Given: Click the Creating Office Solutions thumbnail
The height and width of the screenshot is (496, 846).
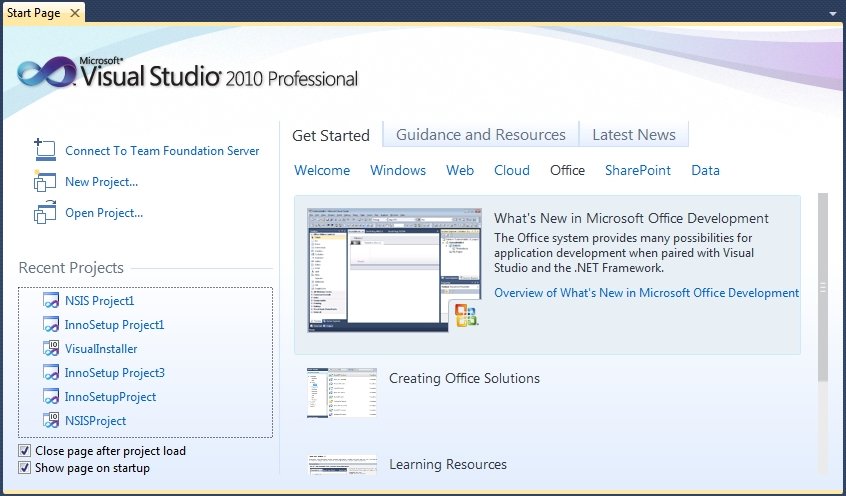Looking at the screenshot, I should [x=342, y=392].
